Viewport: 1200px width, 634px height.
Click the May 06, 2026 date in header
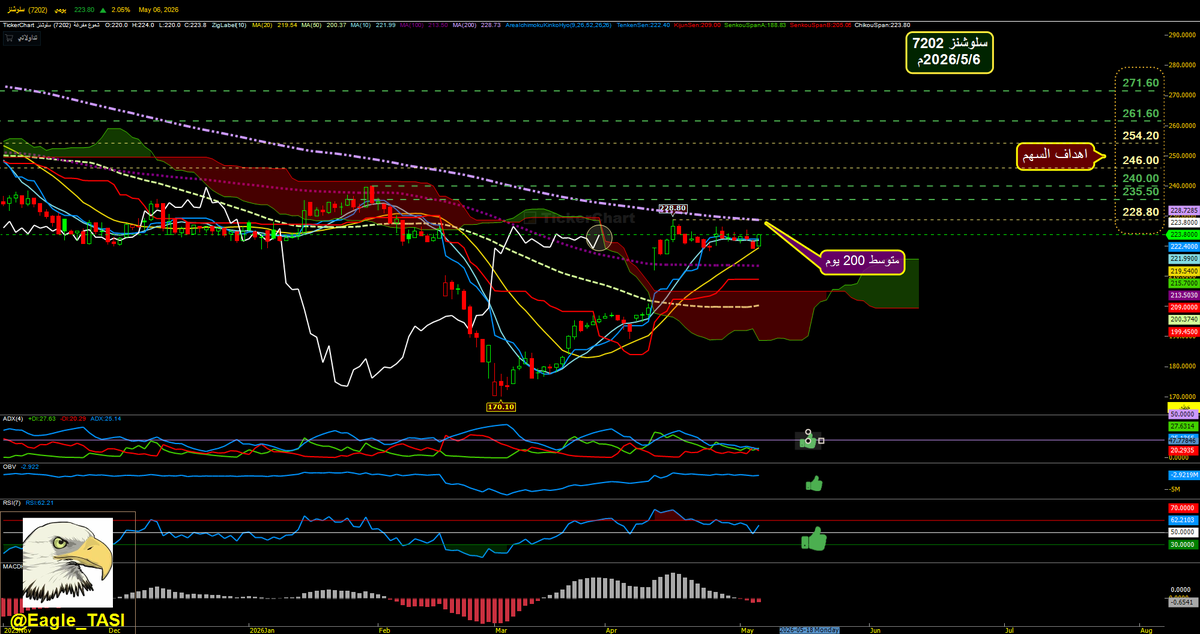(x=158, y=9)
